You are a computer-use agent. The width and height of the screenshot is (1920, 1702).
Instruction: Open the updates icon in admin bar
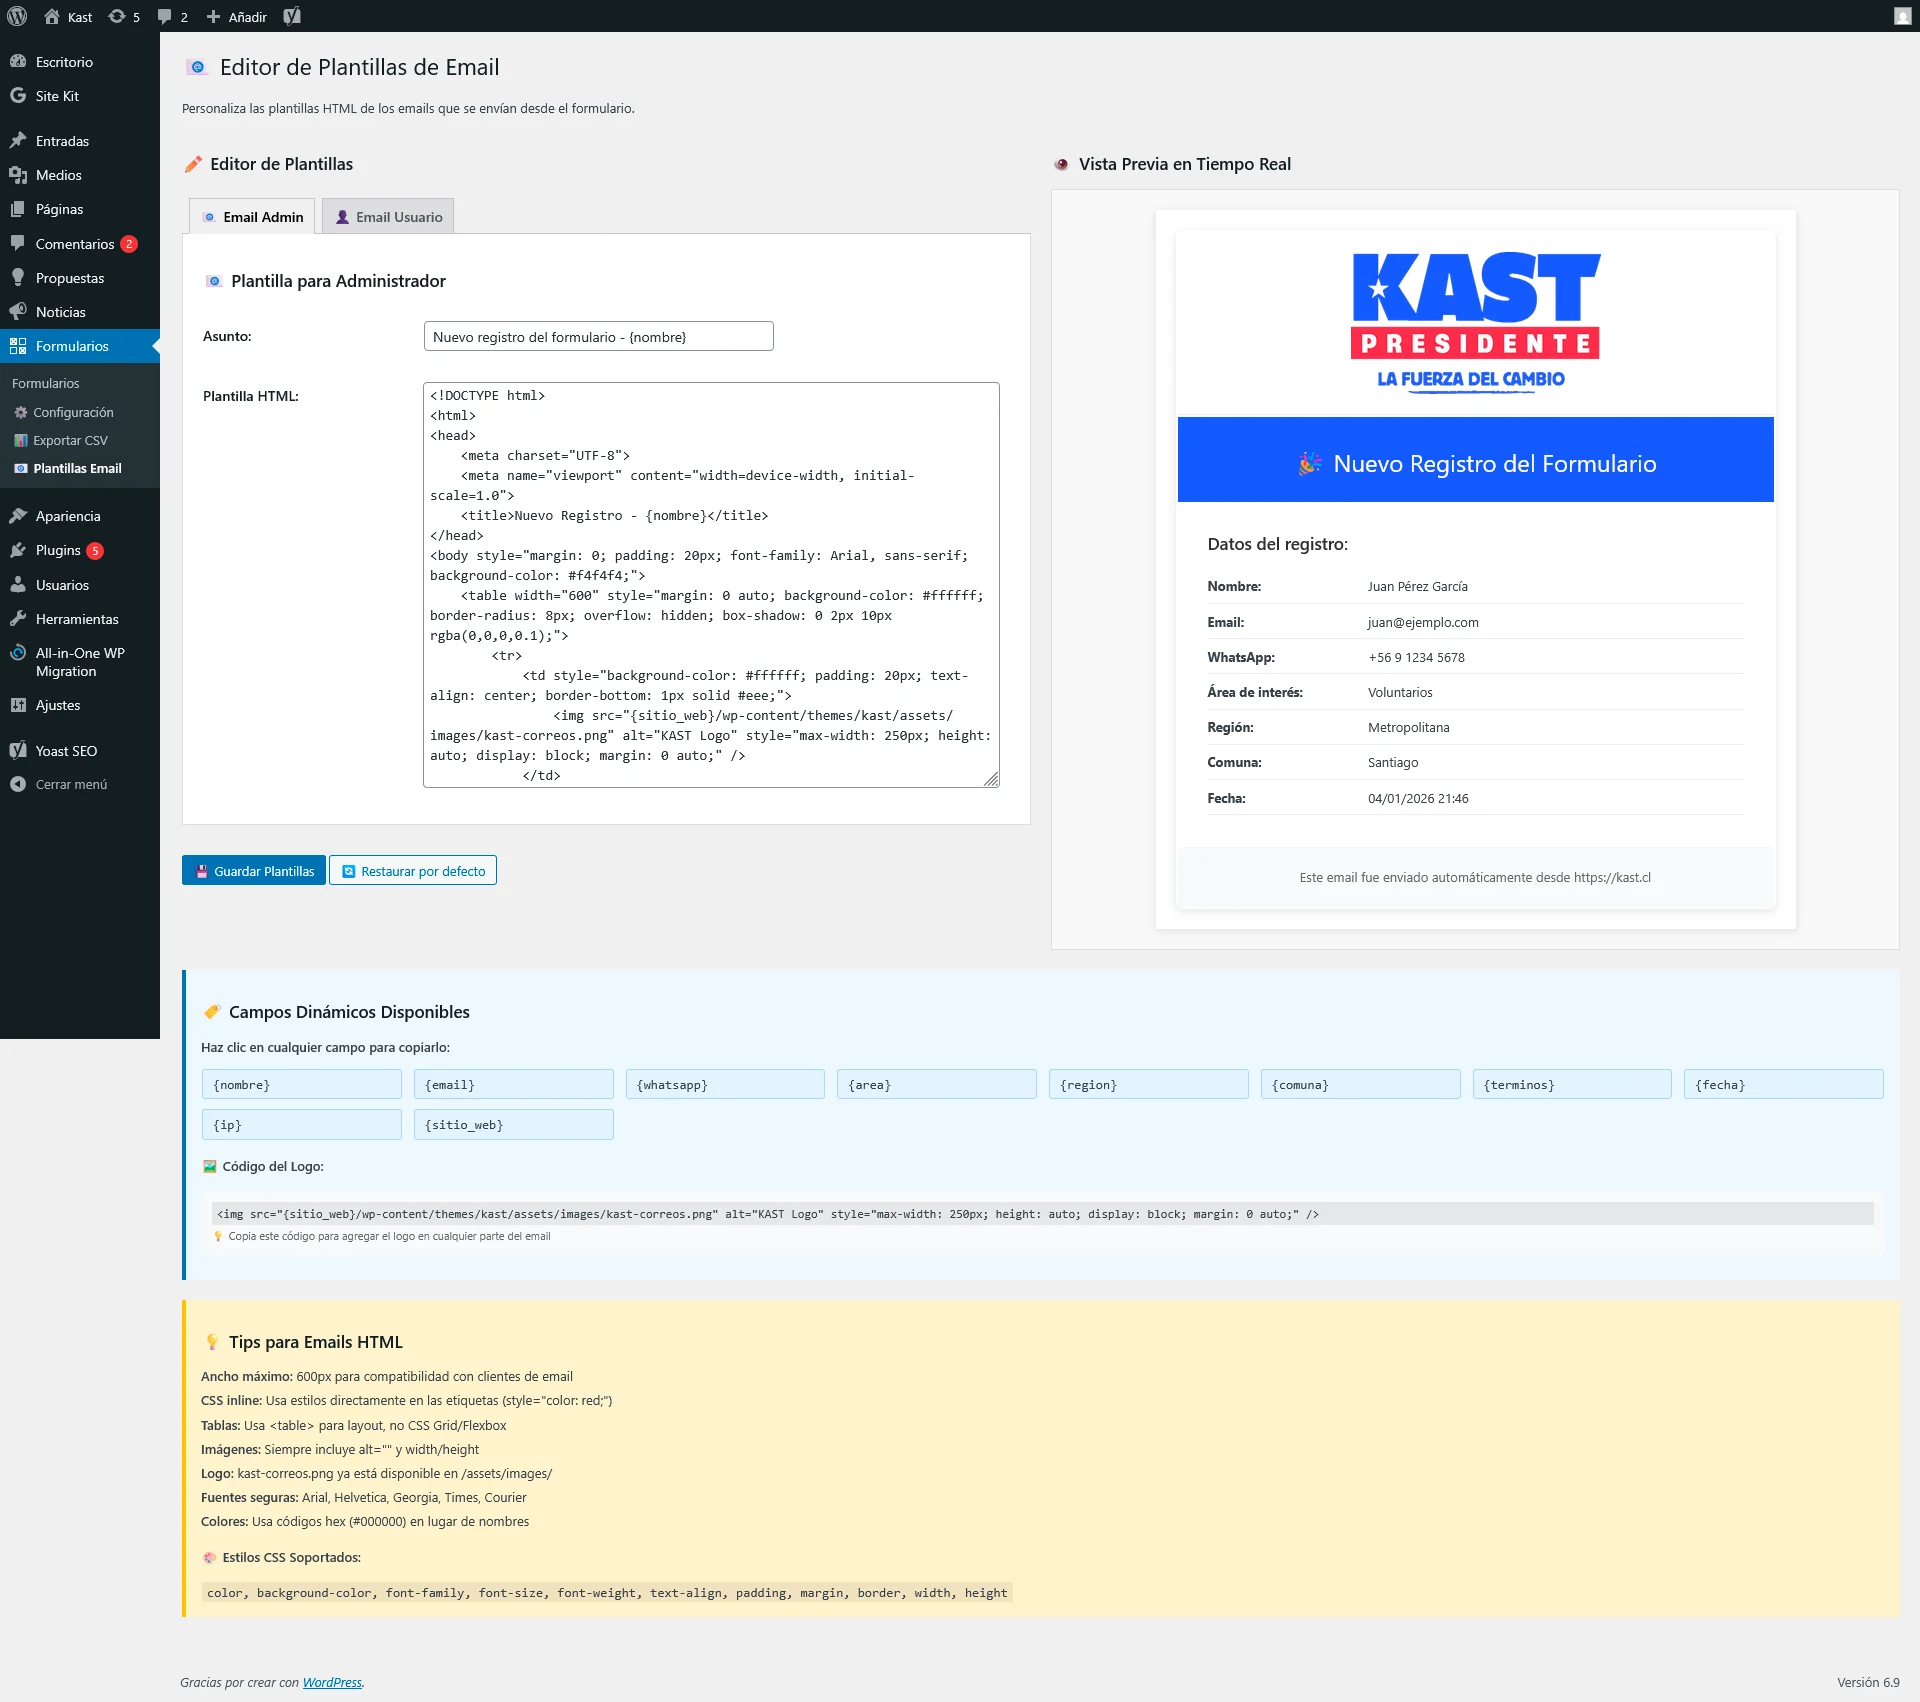coord(117,16)
